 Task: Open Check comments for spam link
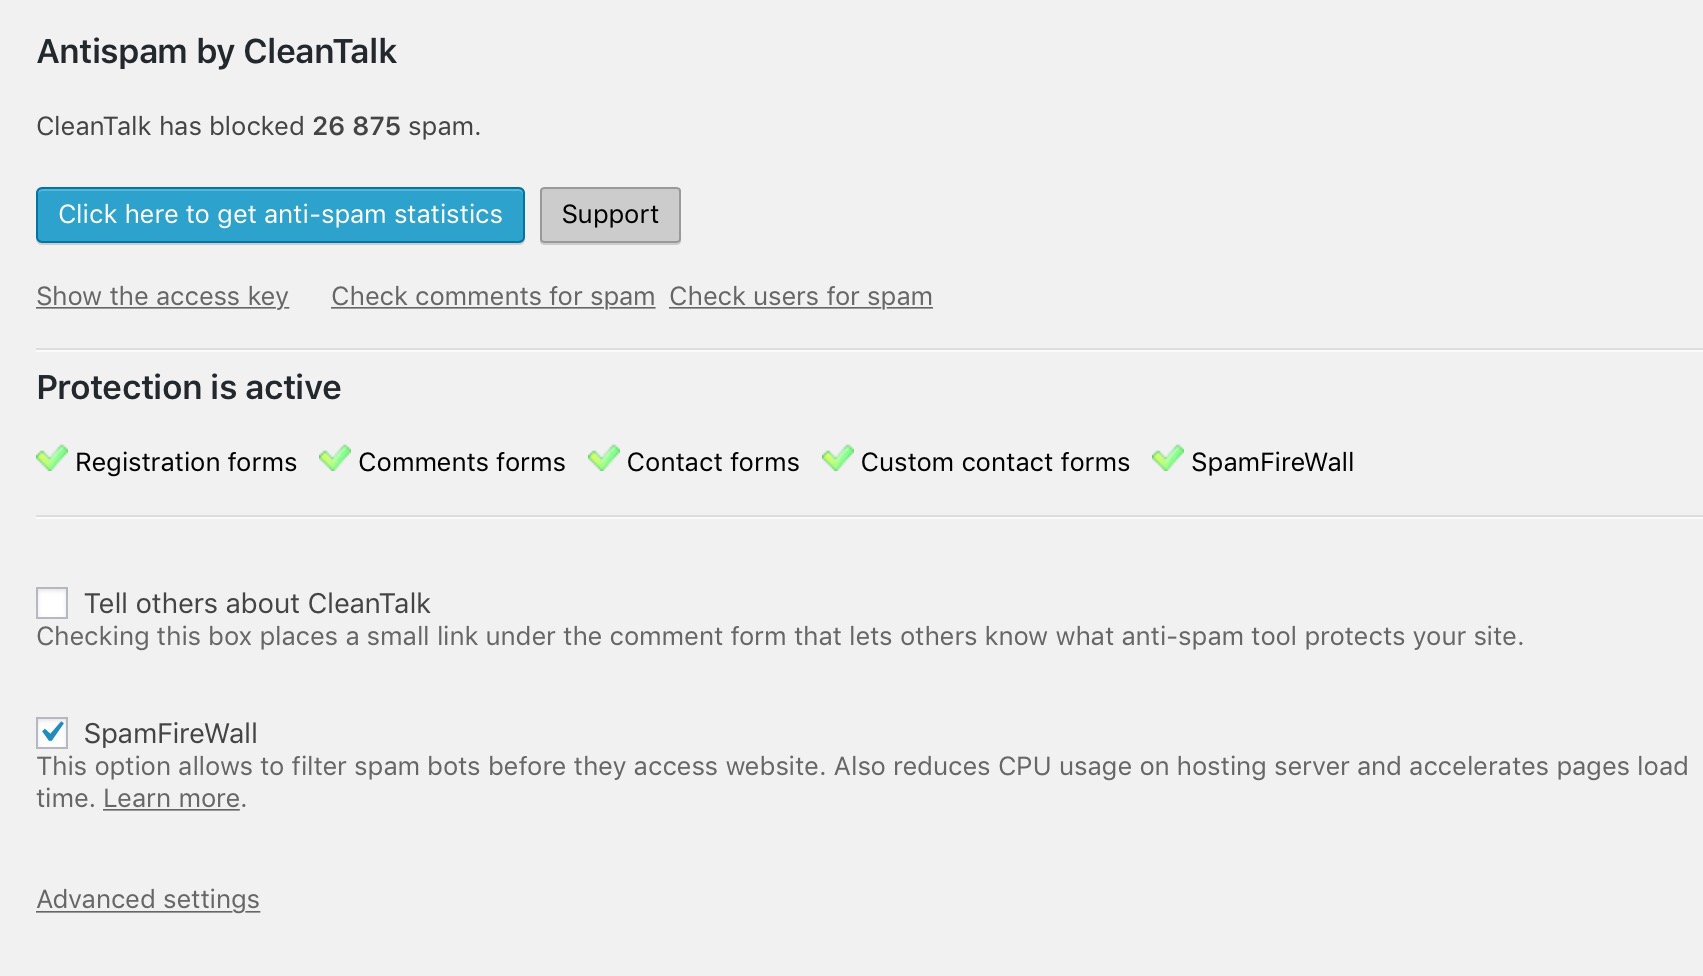(493, 296)
